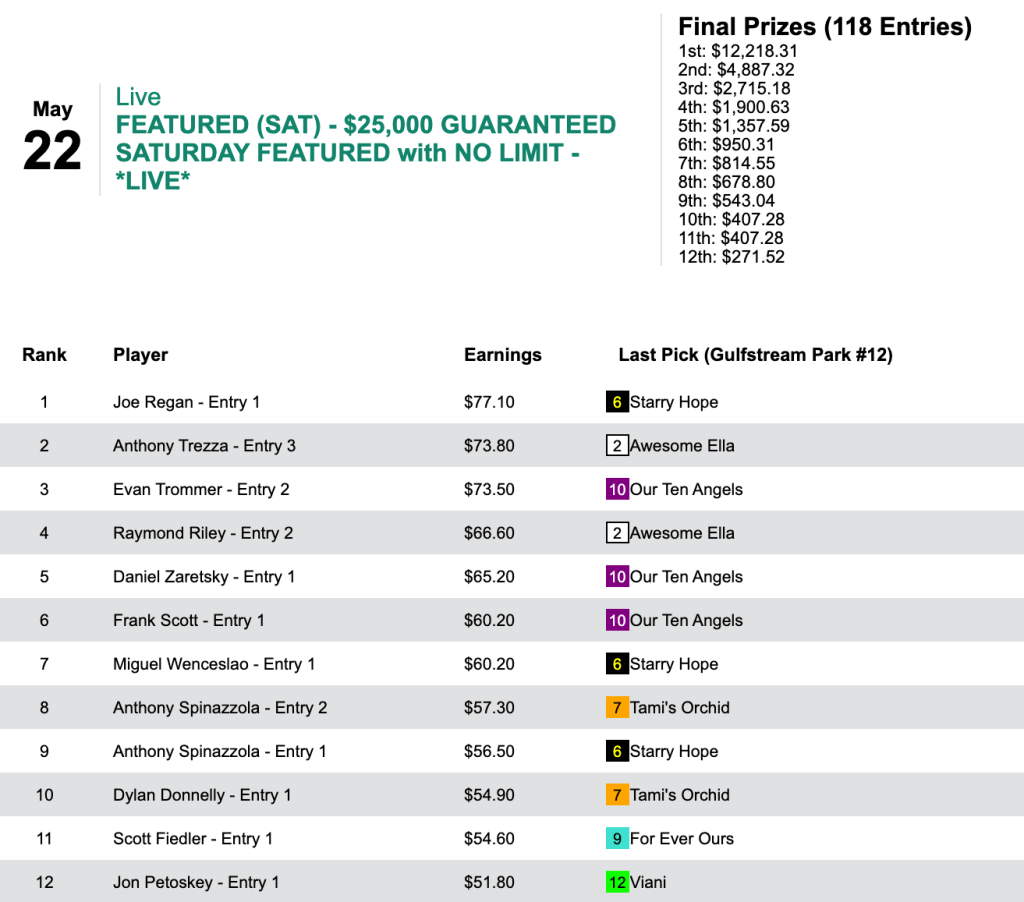The width and height of the screenshot is (1024, 902).
Task: Click the number 2 badge in Raymond Riley's row
Action: (x=617, y=533)
